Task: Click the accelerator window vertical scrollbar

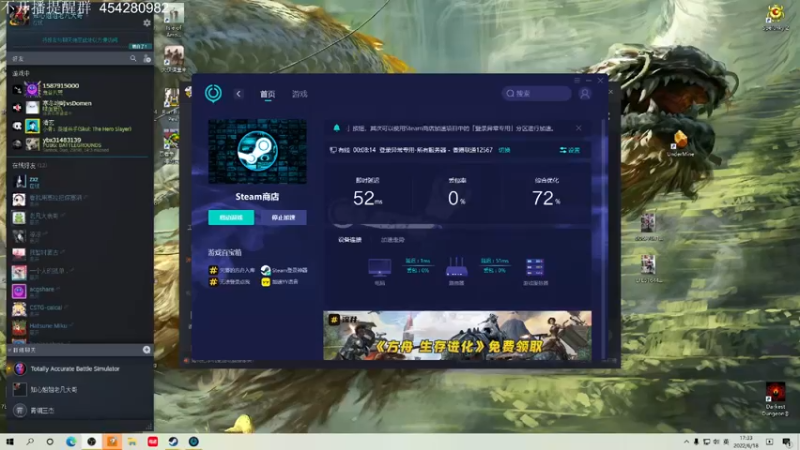Action: [x=604, y=237]
